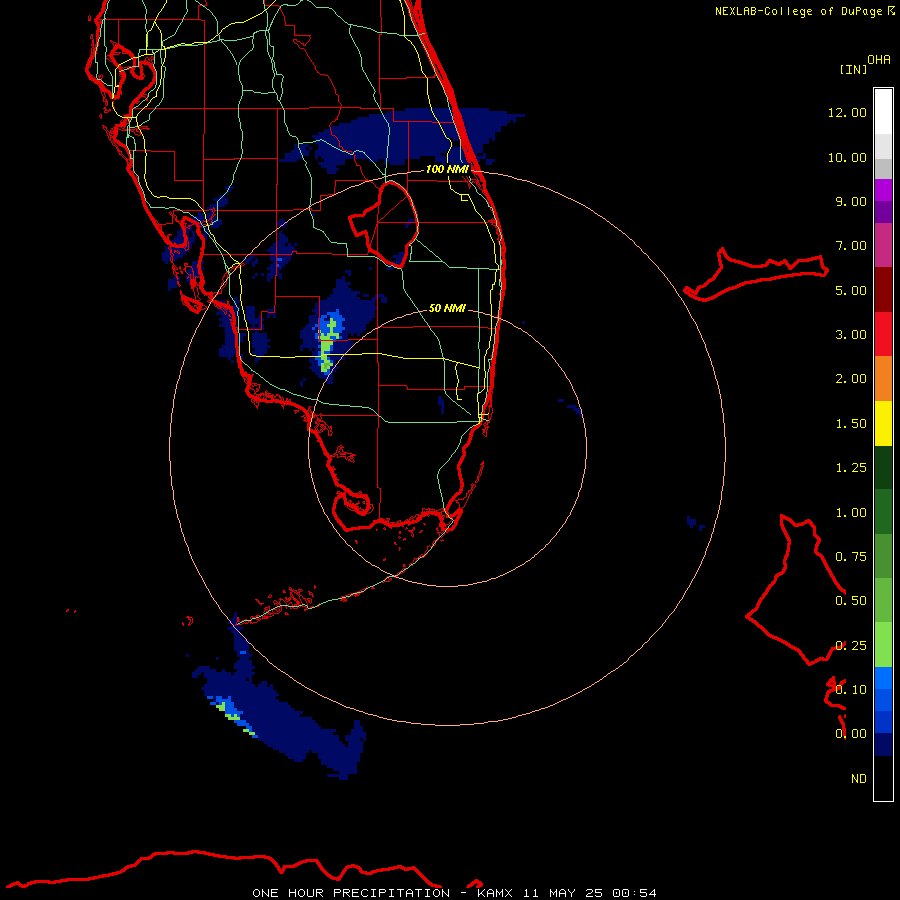Click the OHA product label above legend
This screenshot has width=900, height=900.
tap(879, 59)
